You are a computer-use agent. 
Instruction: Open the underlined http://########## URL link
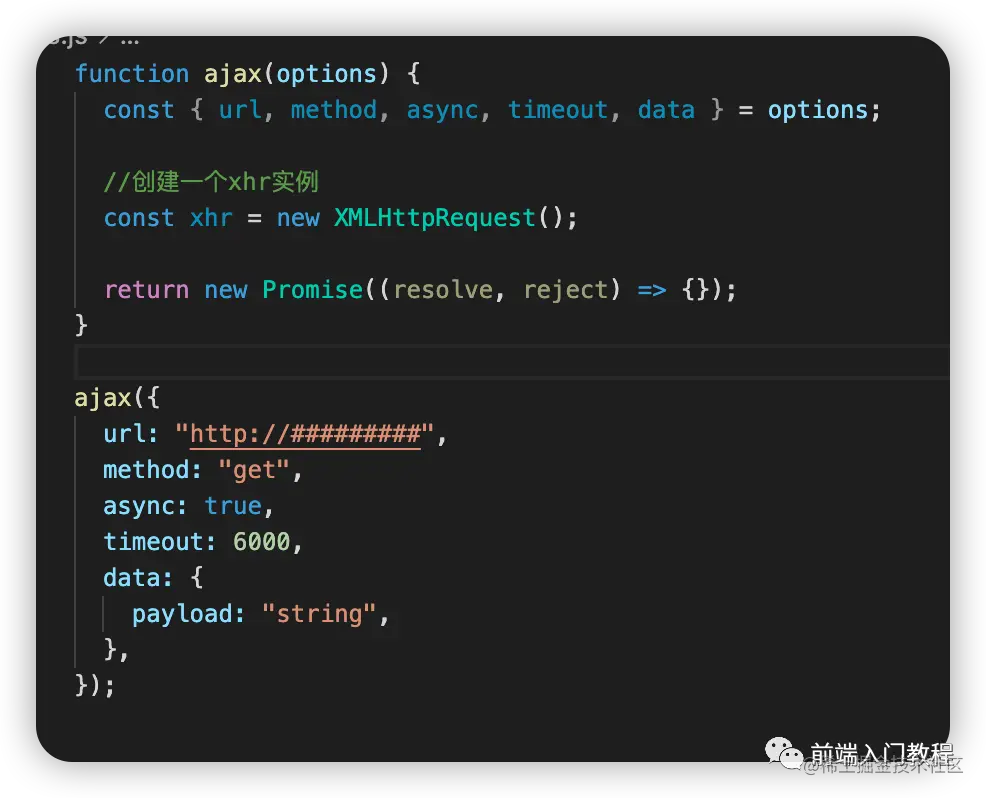pos(305,434)
